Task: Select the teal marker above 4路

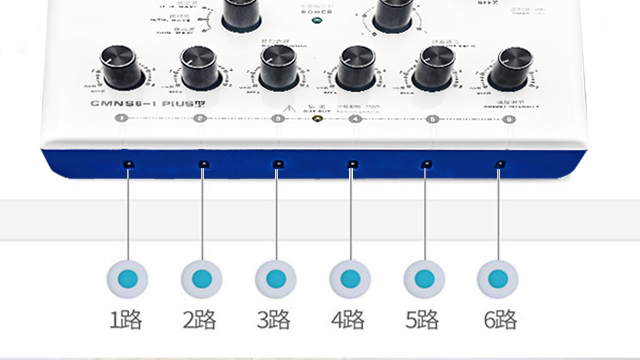Action: pos(351,280)
